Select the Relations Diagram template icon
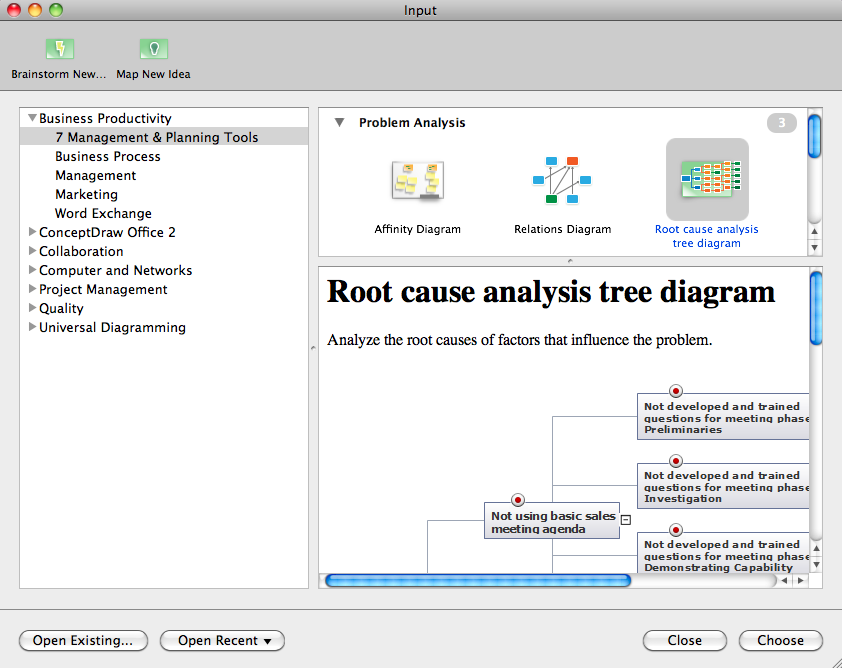842x668 pixels. pyautogui.click(x=562, y=181)
